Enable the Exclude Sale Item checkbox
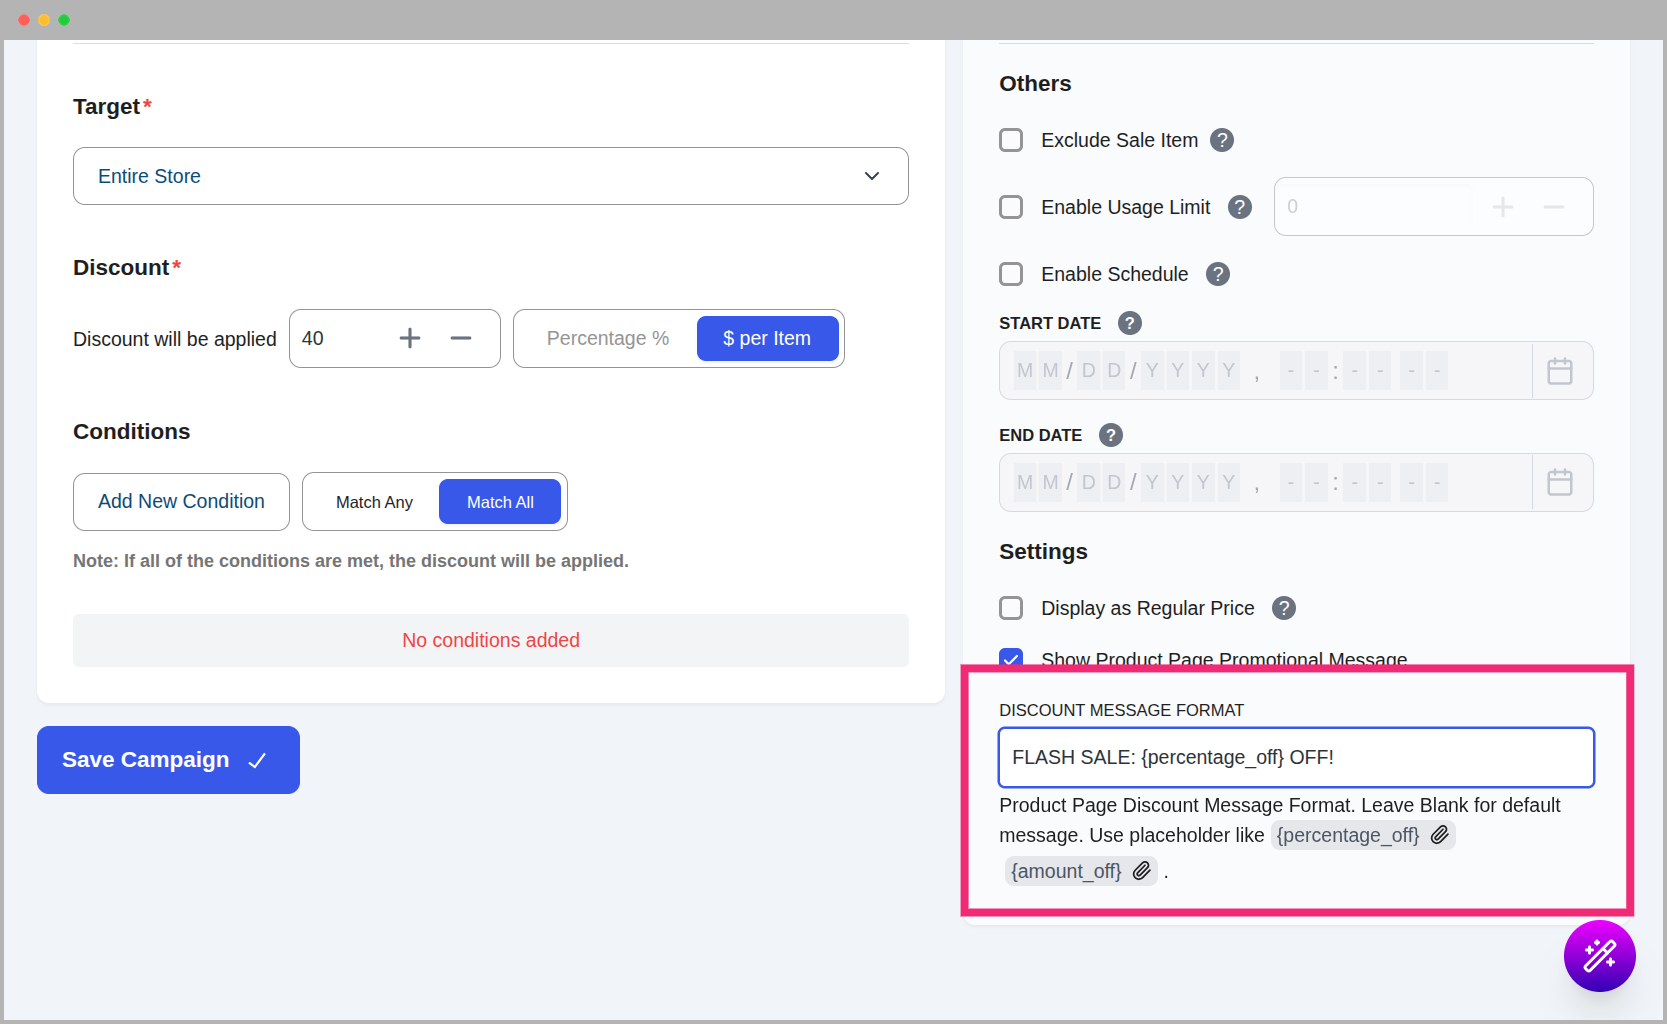The height and width of the screenshot is (1024, 1667). coord(1011,140)
